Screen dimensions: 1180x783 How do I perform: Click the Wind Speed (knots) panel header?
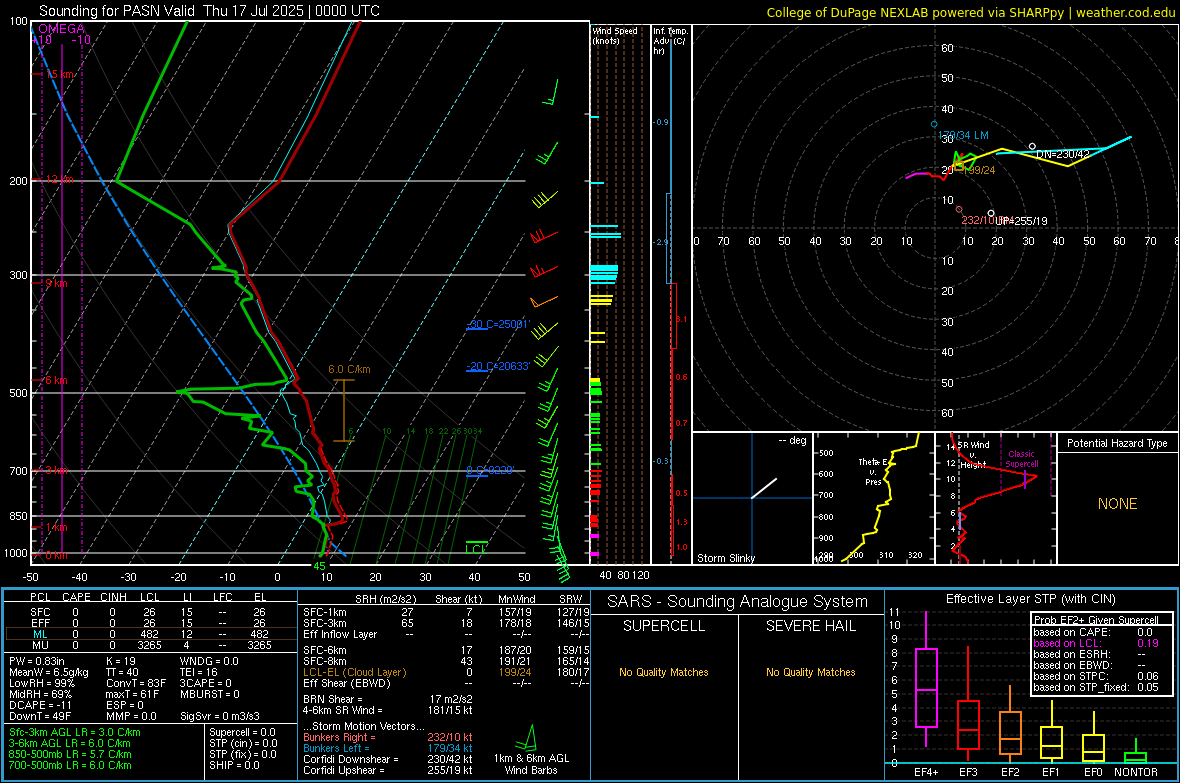click(615, 36)
